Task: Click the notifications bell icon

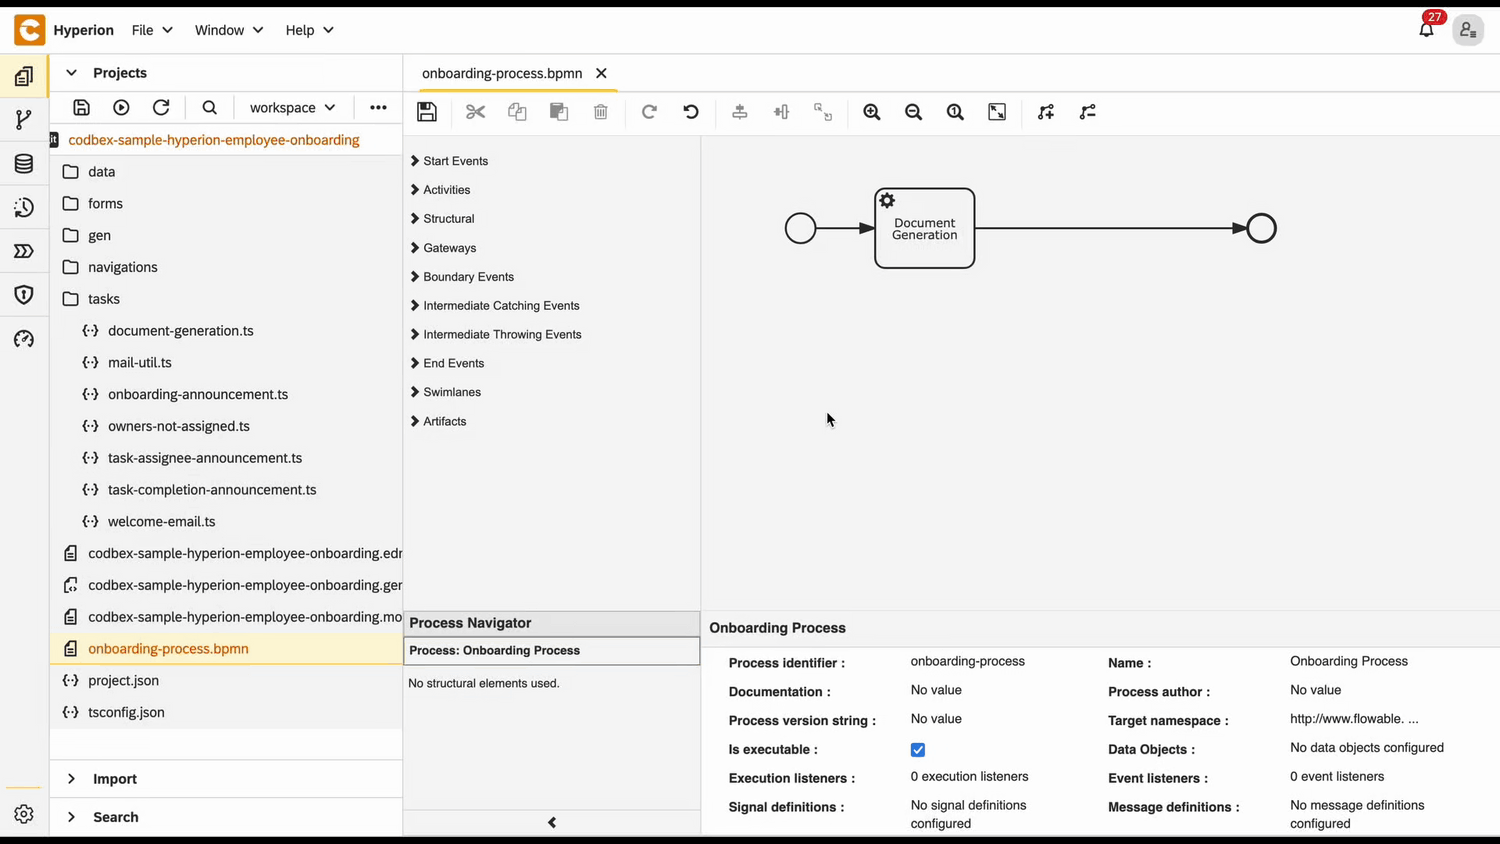Action: click(1426, 30)
